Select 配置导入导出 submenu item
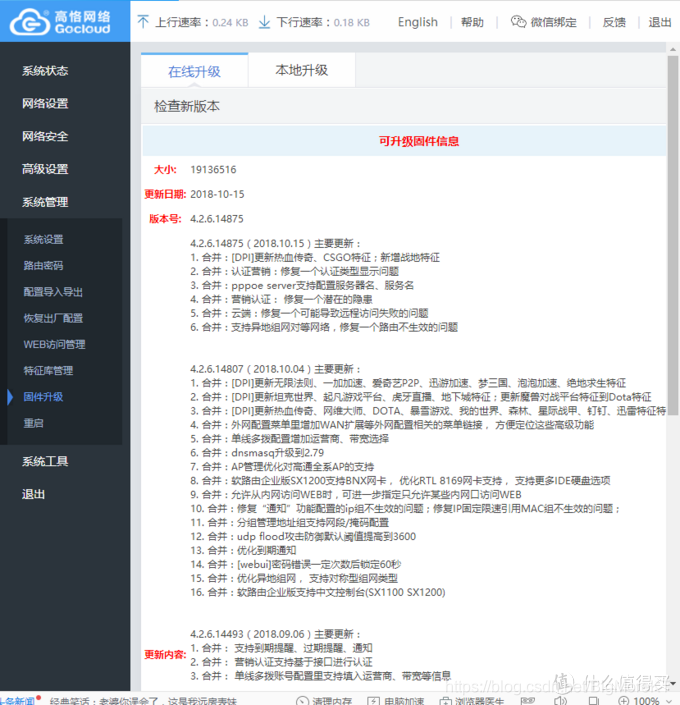Viewport: 680px width, 705px height. 53,292
